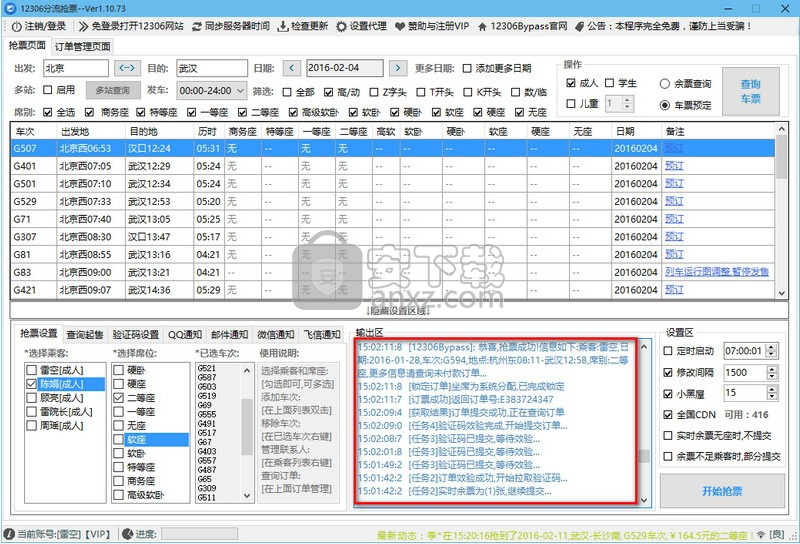Click the 12306 app title icon
800x544 pixels.
click(x=11, y=8)
